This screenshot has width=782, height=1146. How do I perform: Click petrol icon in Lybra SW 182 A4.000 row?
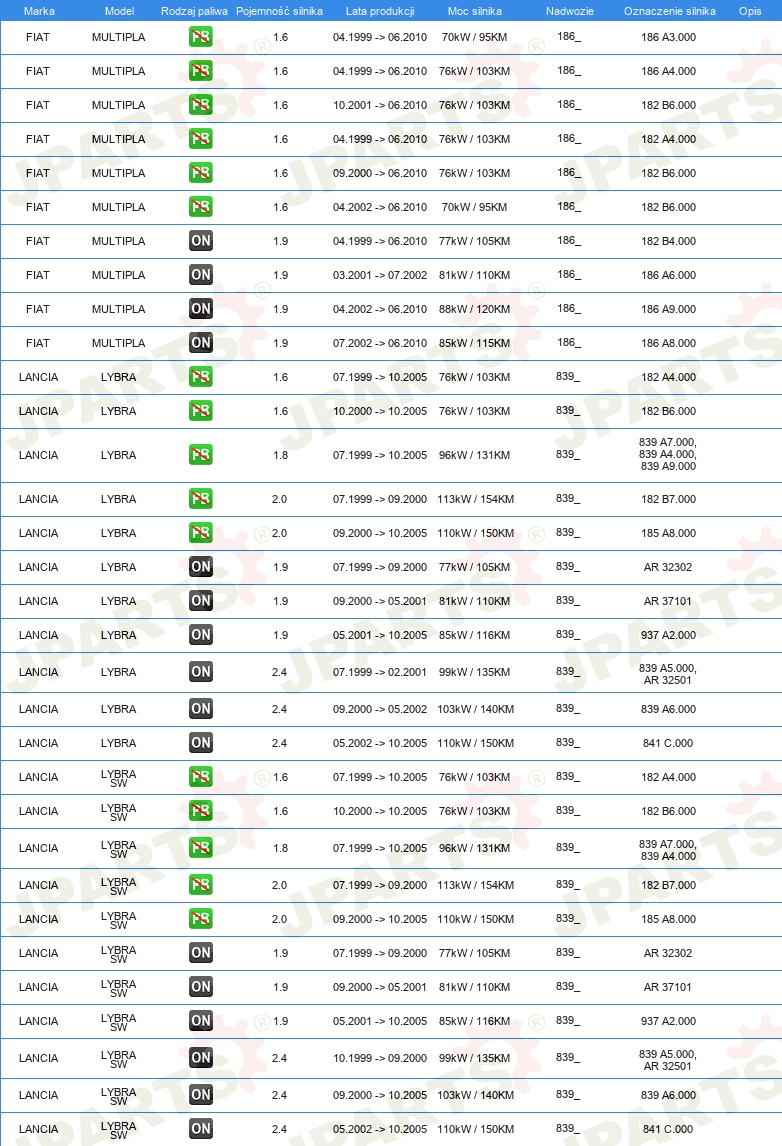tap(200, 776)
